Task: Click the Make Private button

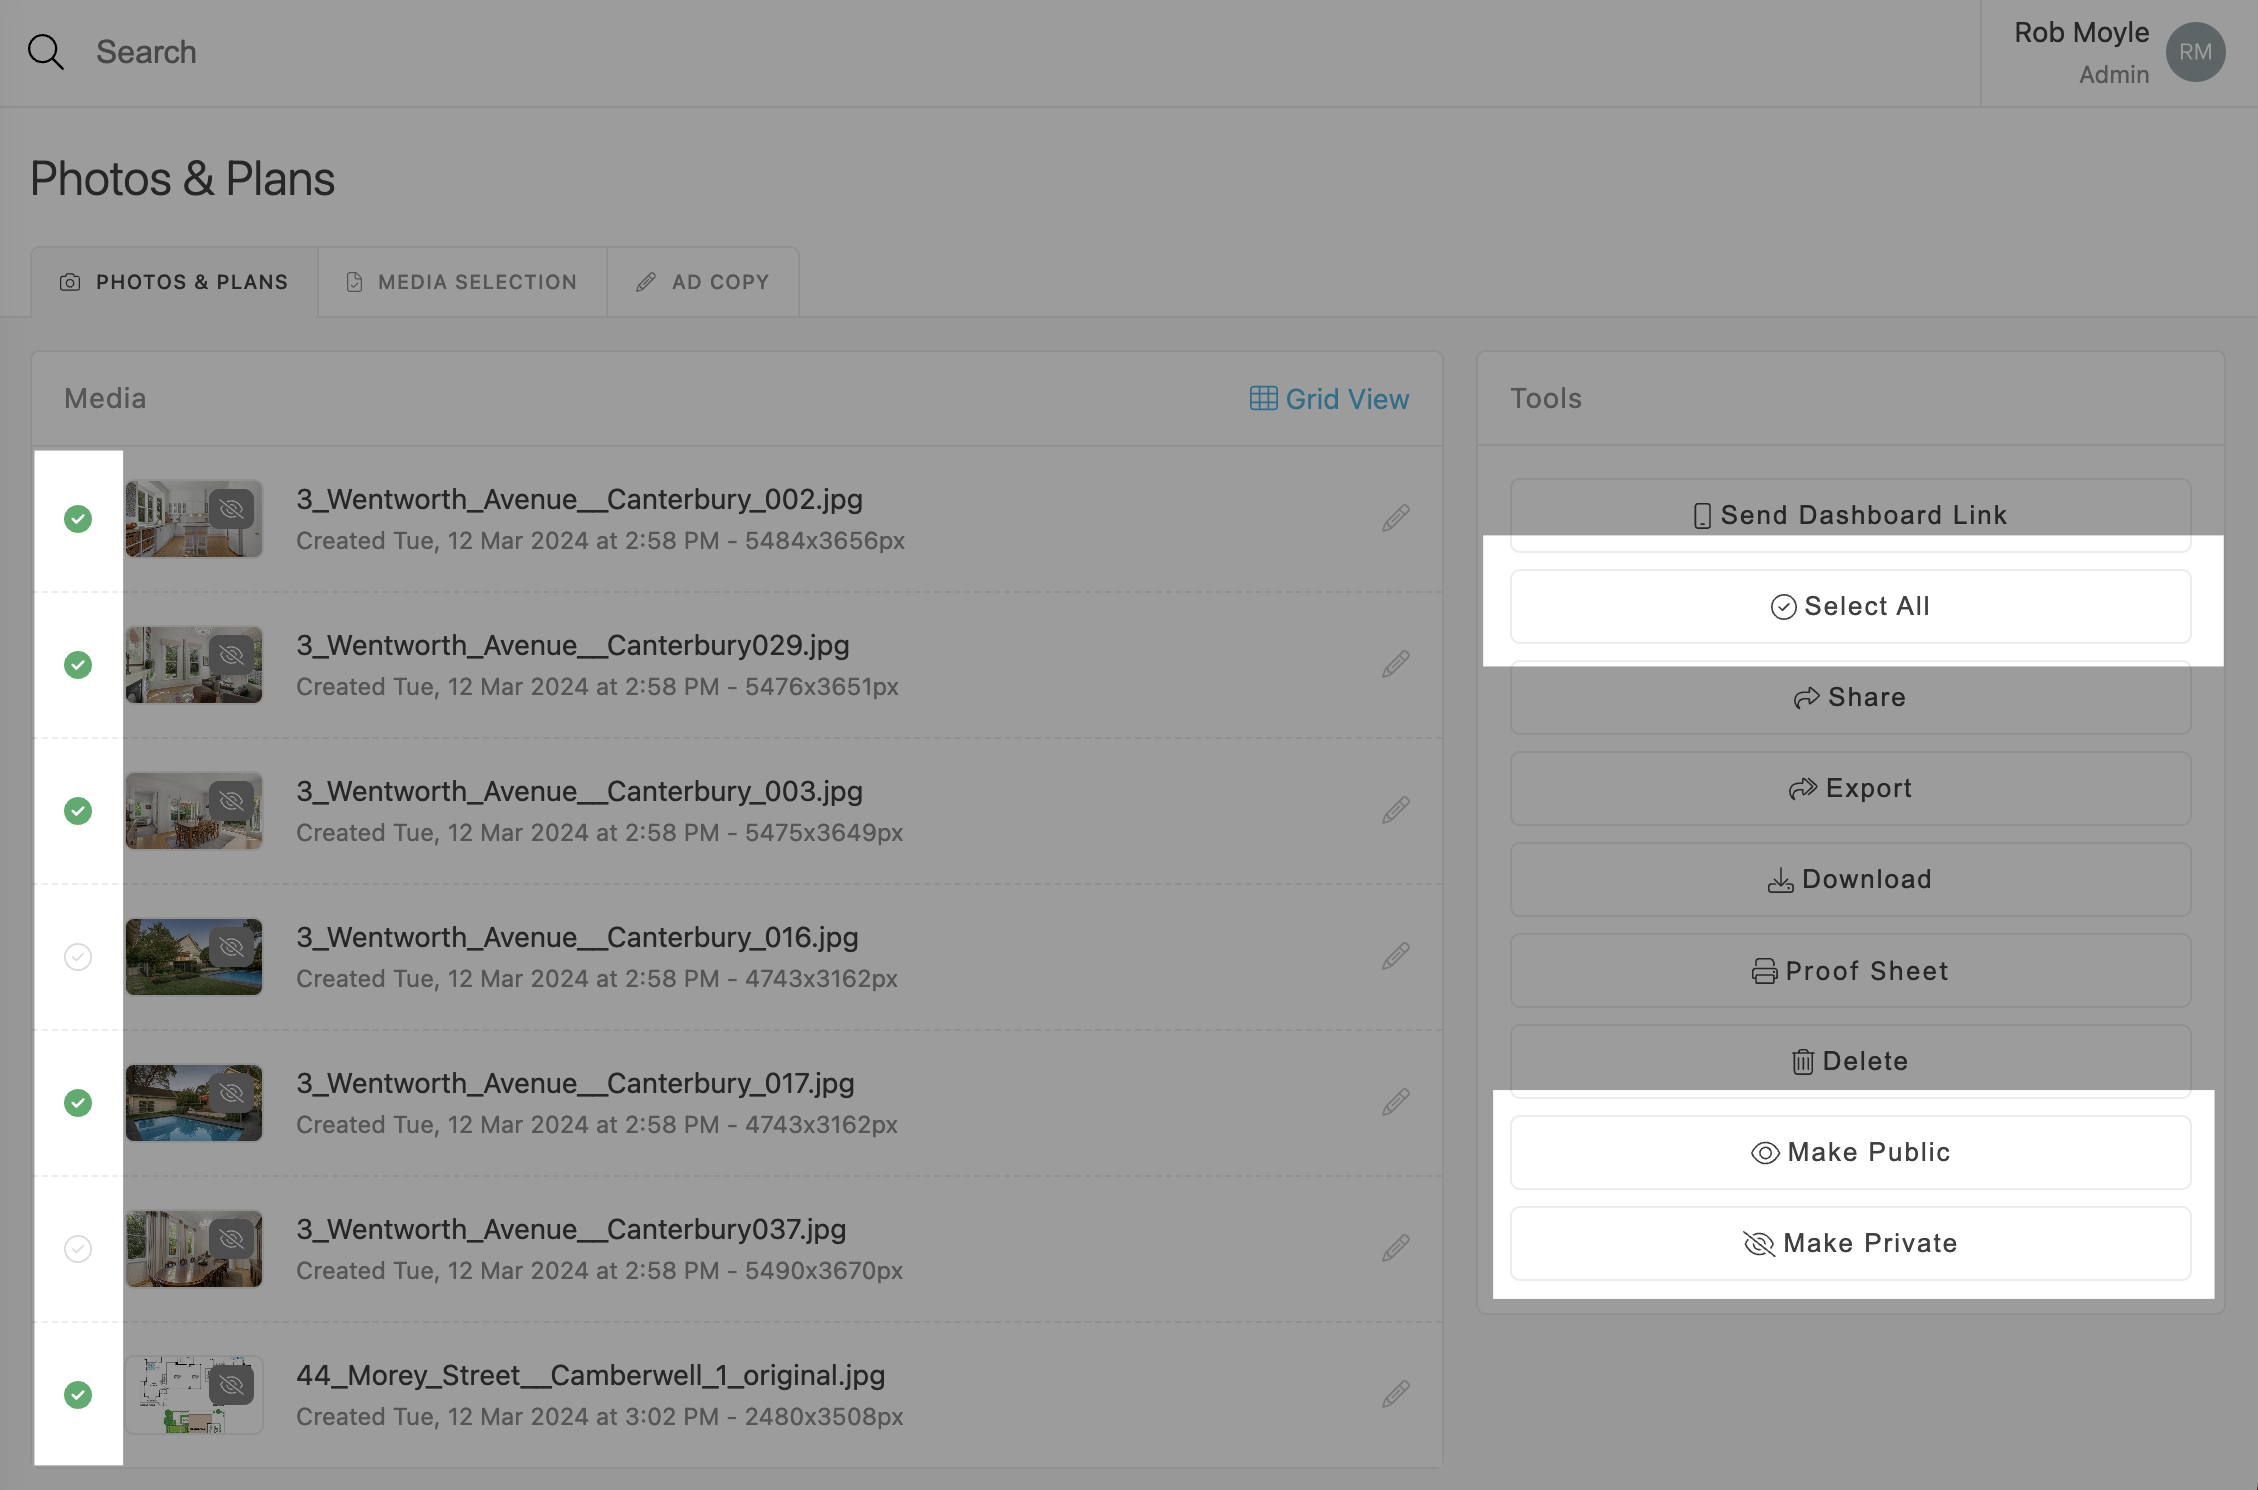Action: tap(1850, 1243)
